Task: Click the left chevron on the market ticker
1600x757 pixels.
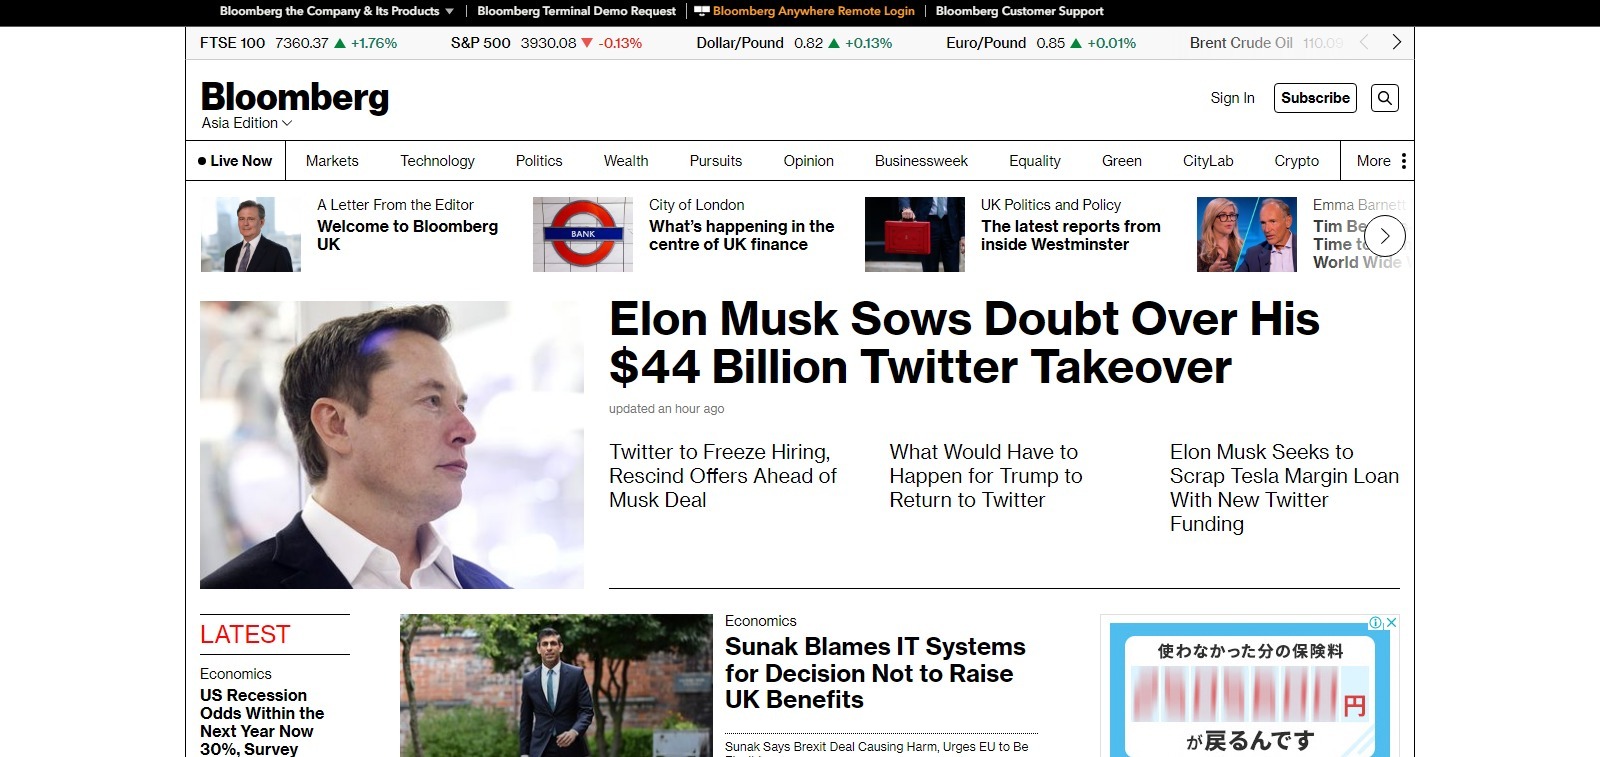Action: tap(1365, 43)
